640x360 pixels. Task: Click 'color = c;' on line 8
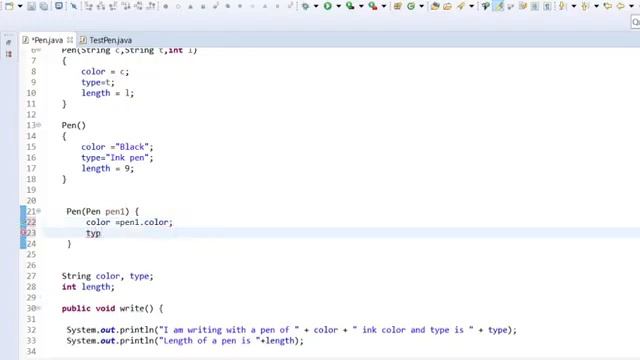[105, 71]
